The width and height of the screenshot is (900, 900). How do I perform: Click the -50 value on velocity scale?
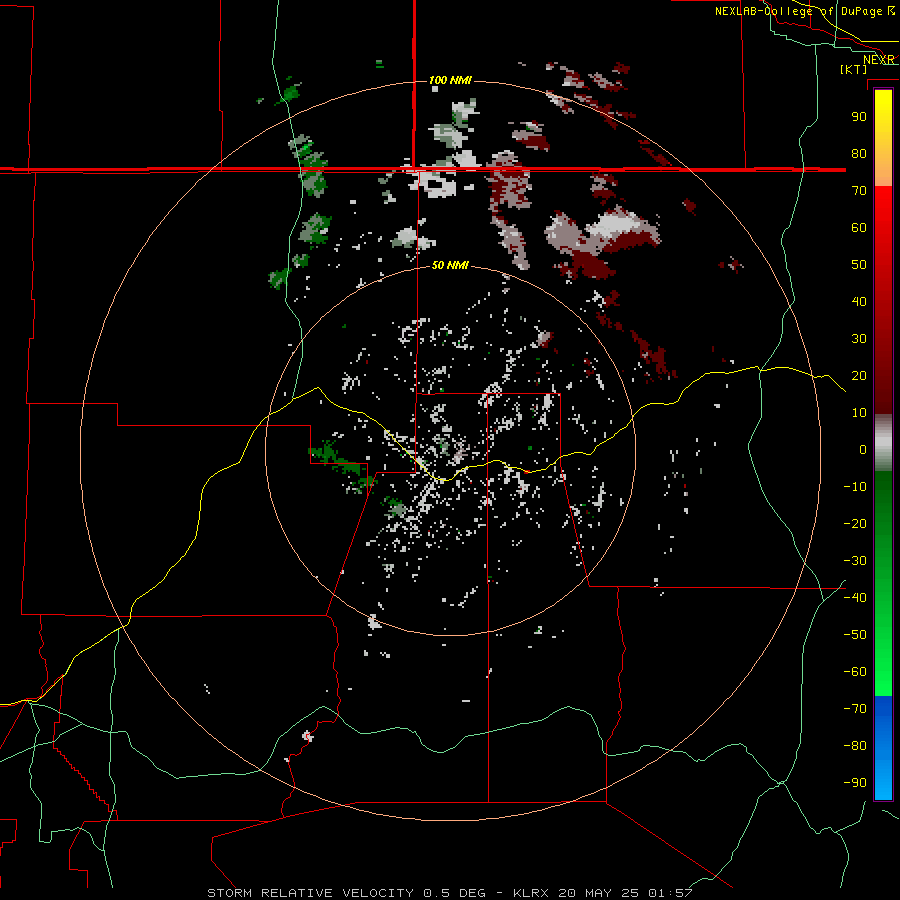pos(855,634)
